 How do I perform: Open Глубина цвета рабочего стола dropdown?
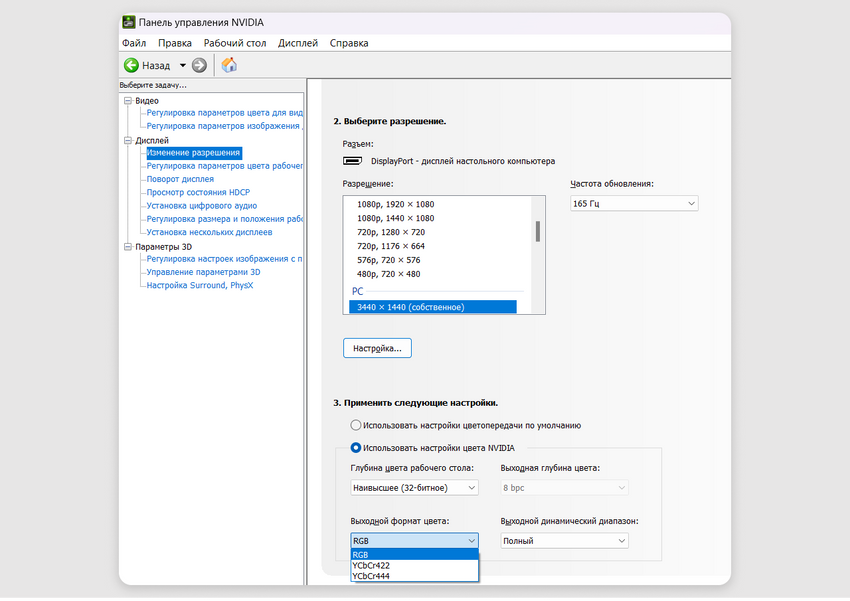tap(414, 488)
